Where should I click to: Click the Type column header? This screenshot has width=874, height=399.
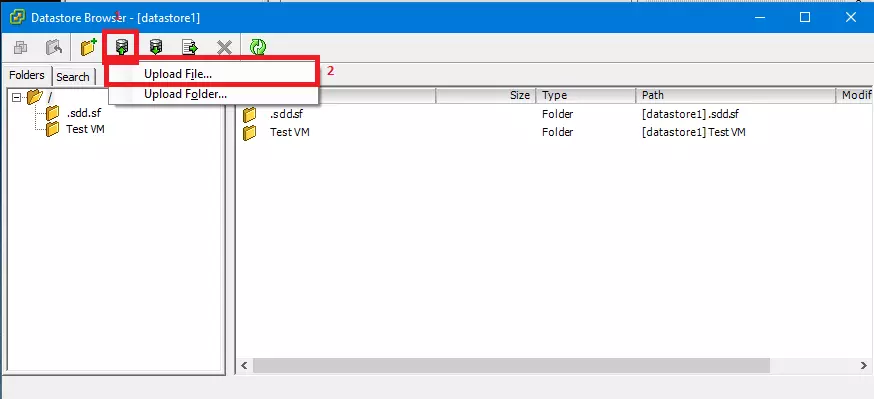tap(585, 95)
